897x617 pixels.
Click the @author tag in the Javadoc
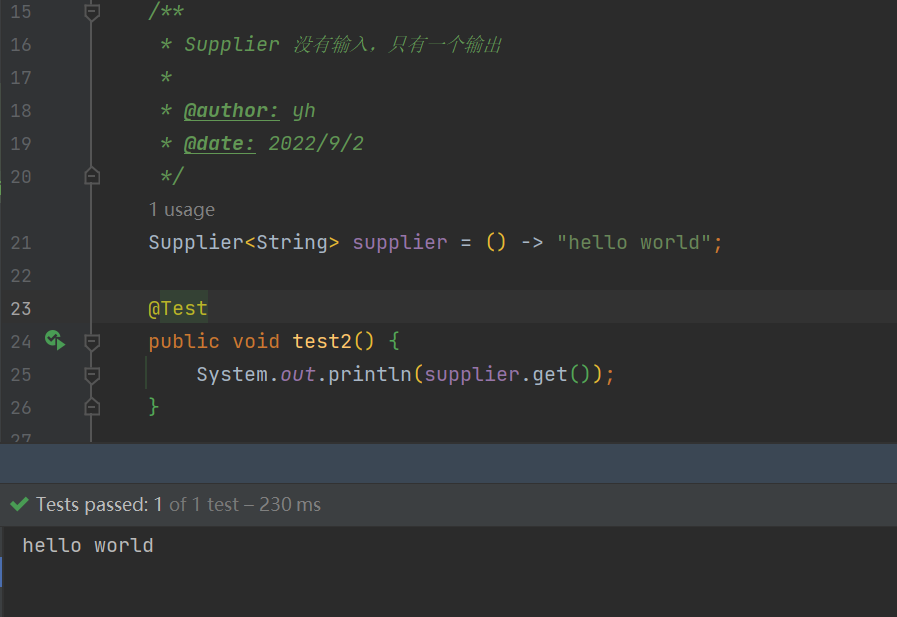pos(232,110)
